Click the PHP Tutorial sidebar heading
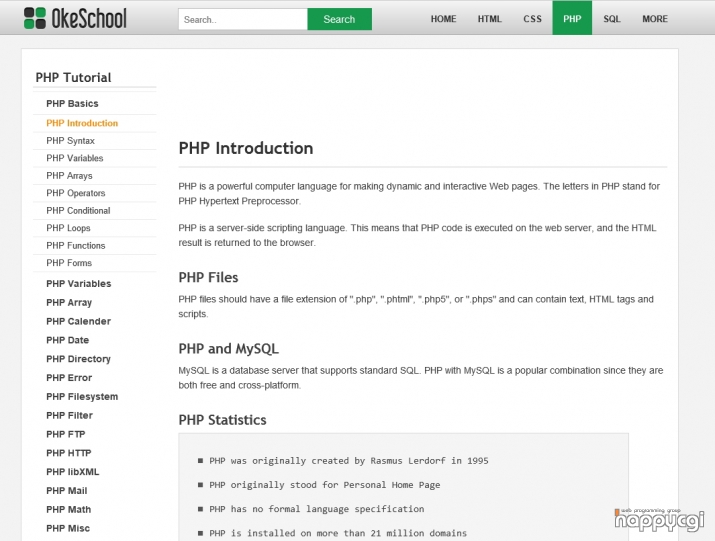The image size is (715, 541). coord(73,78)
